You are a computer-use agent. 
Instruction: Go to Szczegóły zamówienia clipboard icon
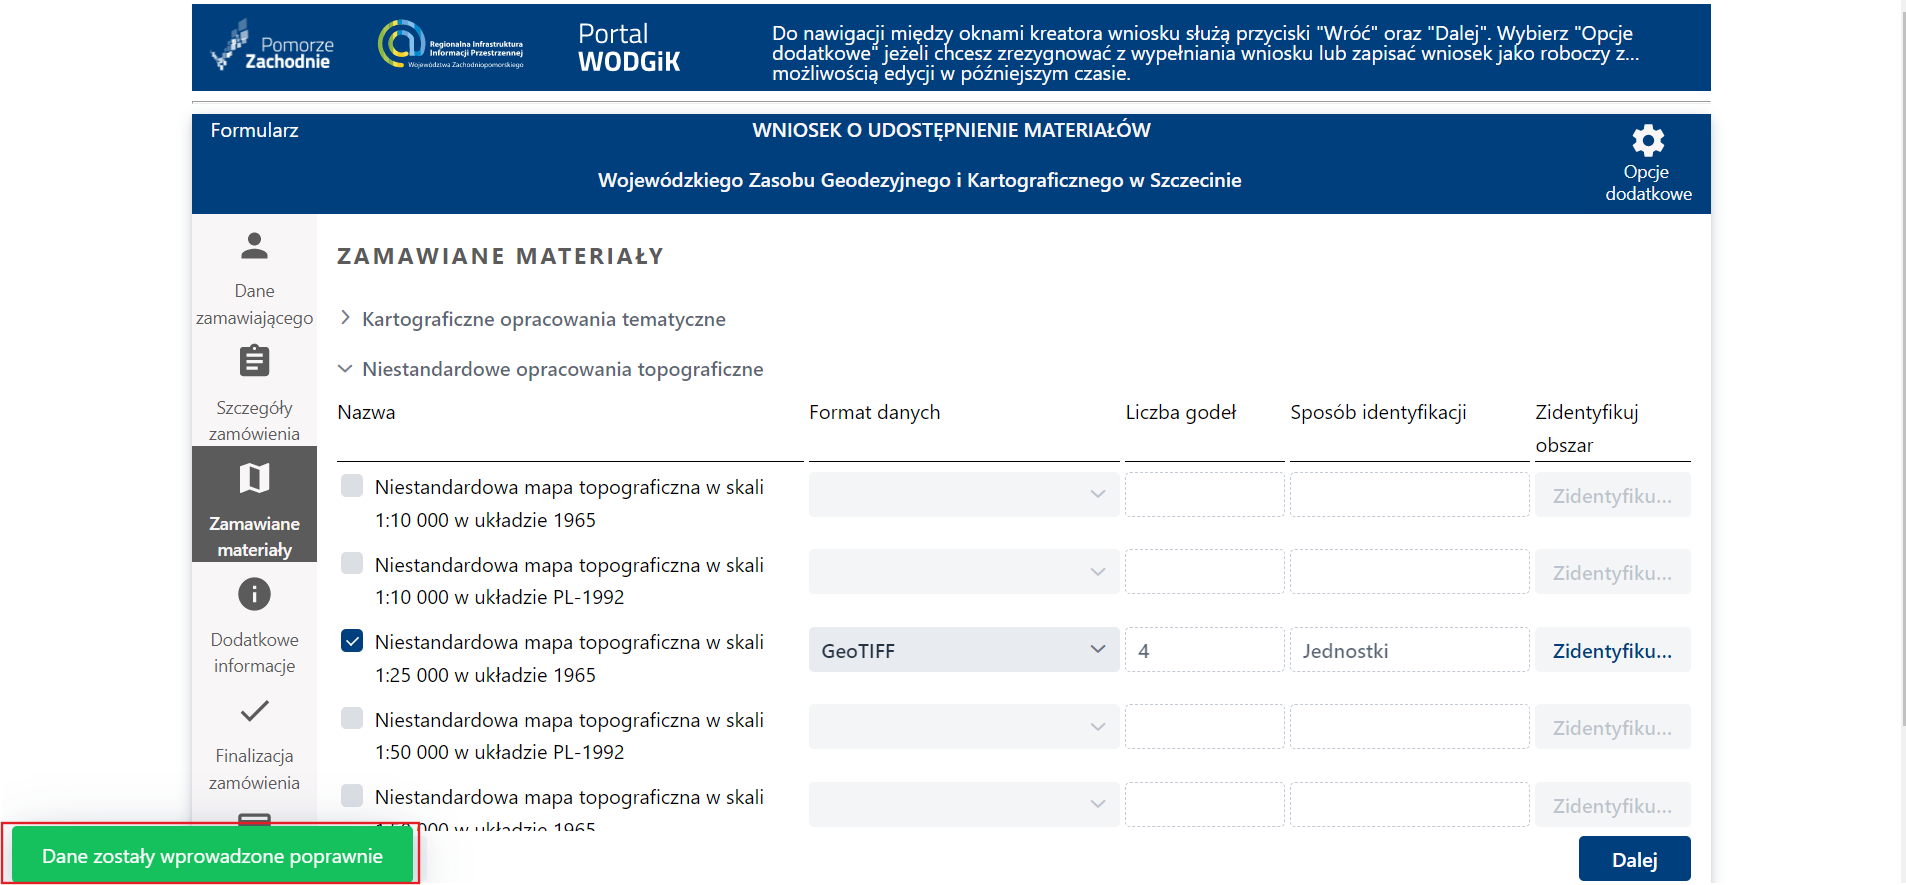(x=254, y=361)
